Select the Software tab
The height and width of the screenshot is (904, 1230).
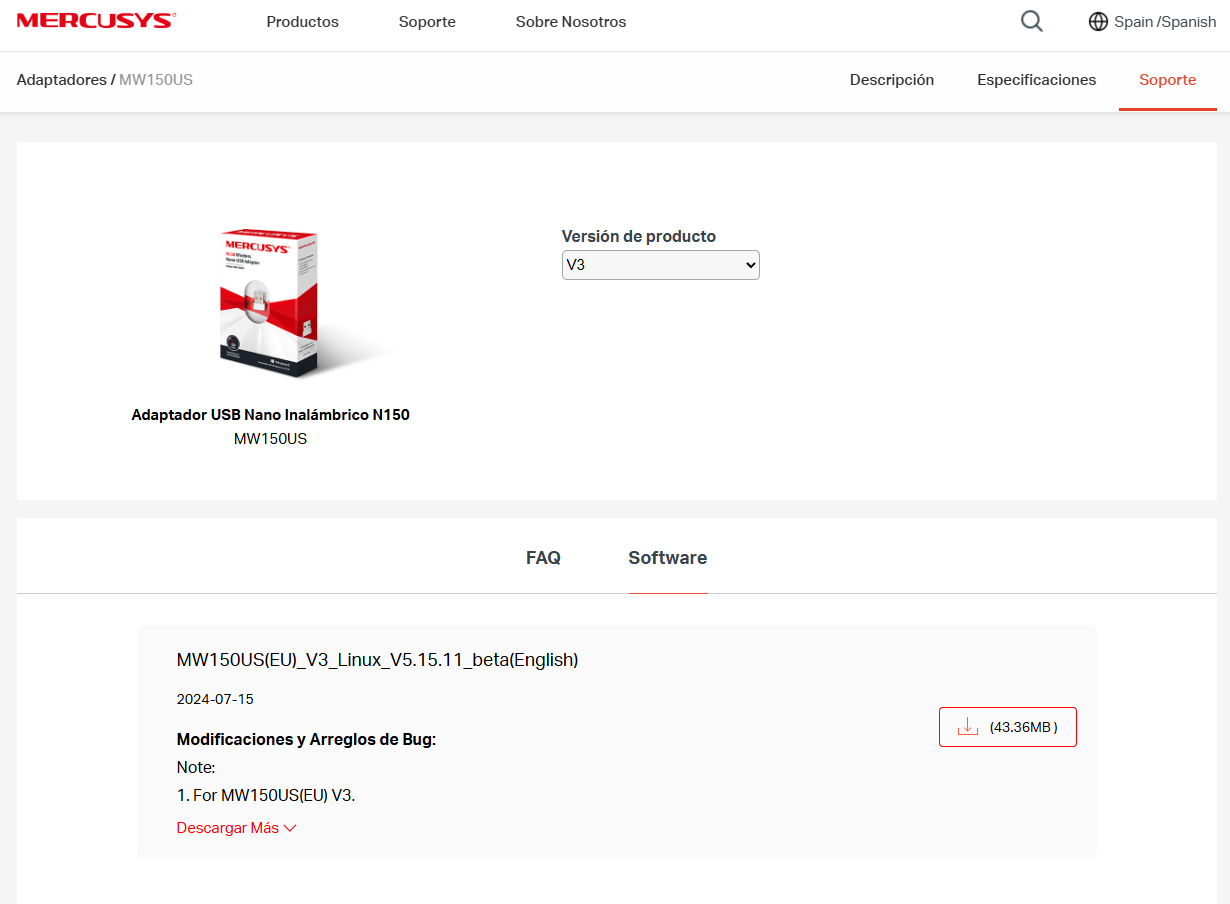tap(667, 558)
